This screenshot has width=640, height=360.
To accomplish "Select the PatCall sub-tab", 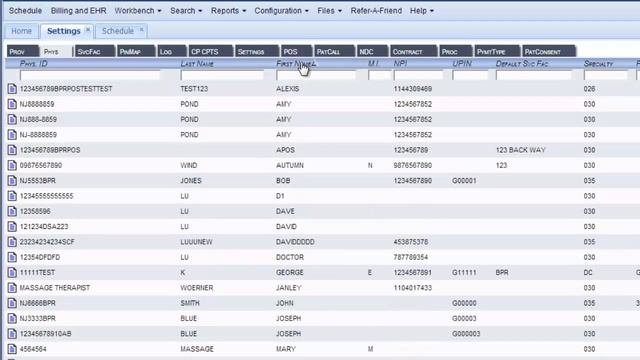I will coord(334,51).
